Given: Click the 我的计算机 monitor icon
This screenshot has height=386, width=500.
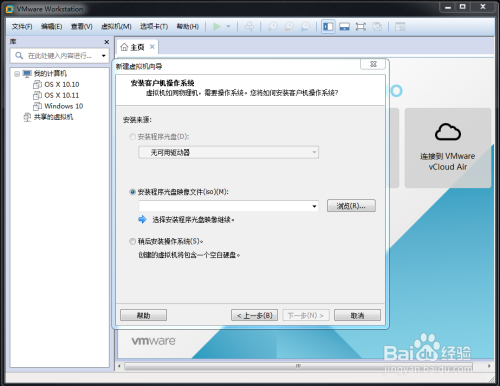Looking at the screenshot, I should tap(27, 73).
